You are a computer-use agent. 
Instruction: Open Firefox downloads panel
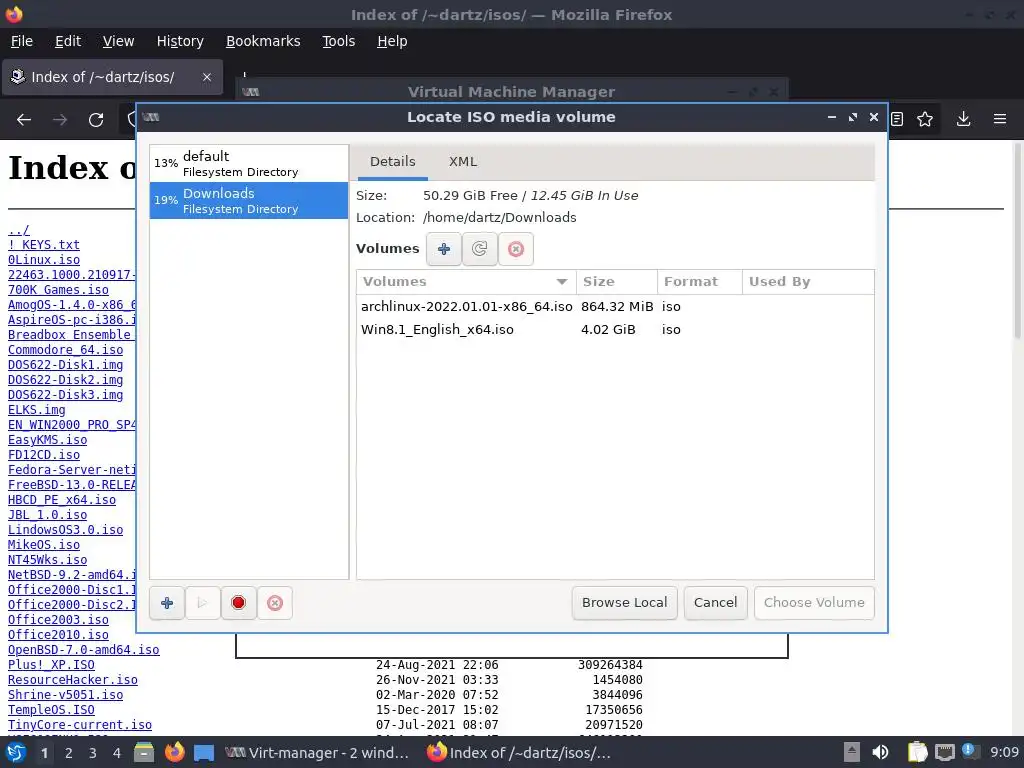[963, 119]
